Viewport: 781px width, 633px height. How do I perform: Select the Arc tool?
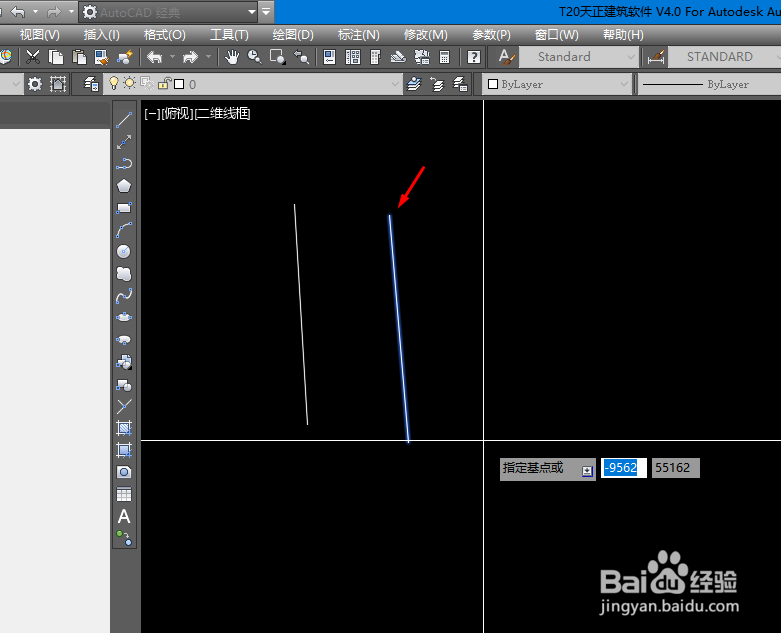124,230
